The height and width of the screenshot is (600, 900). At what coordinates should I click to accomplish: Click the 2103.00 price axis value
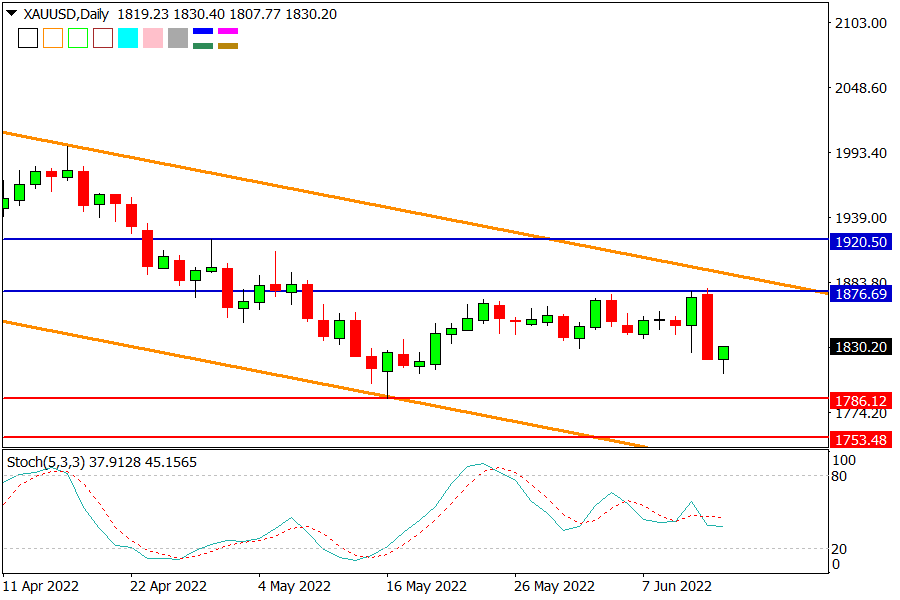pos(861,23)
